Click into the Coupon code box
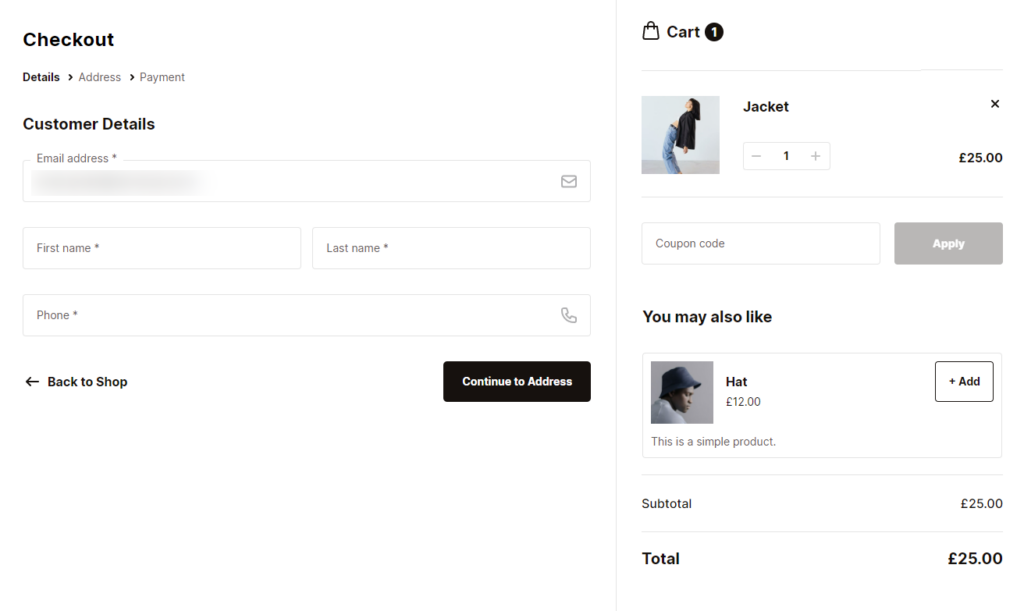 pyautogui.click(x=760, y=244)
